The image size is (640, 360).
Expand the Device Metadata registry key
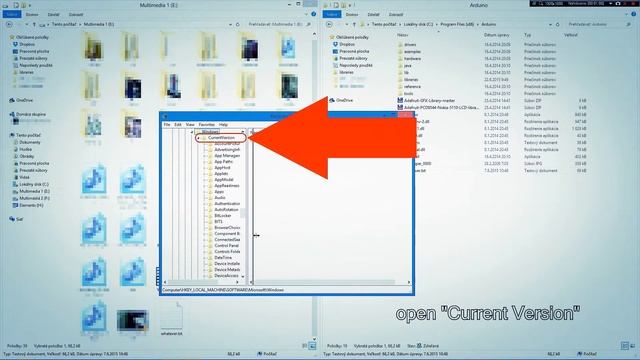[205, 270]
